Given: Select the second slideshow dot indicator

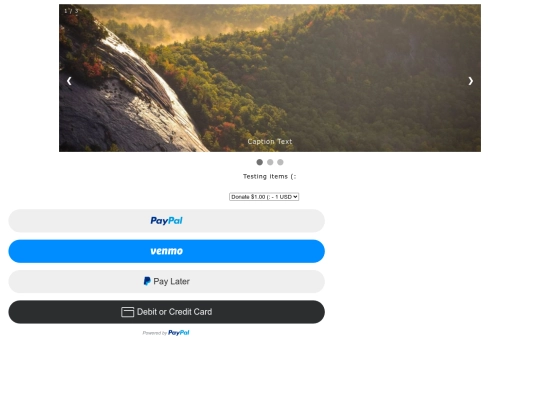Looking at the screenshot, I should pos(270,162).
